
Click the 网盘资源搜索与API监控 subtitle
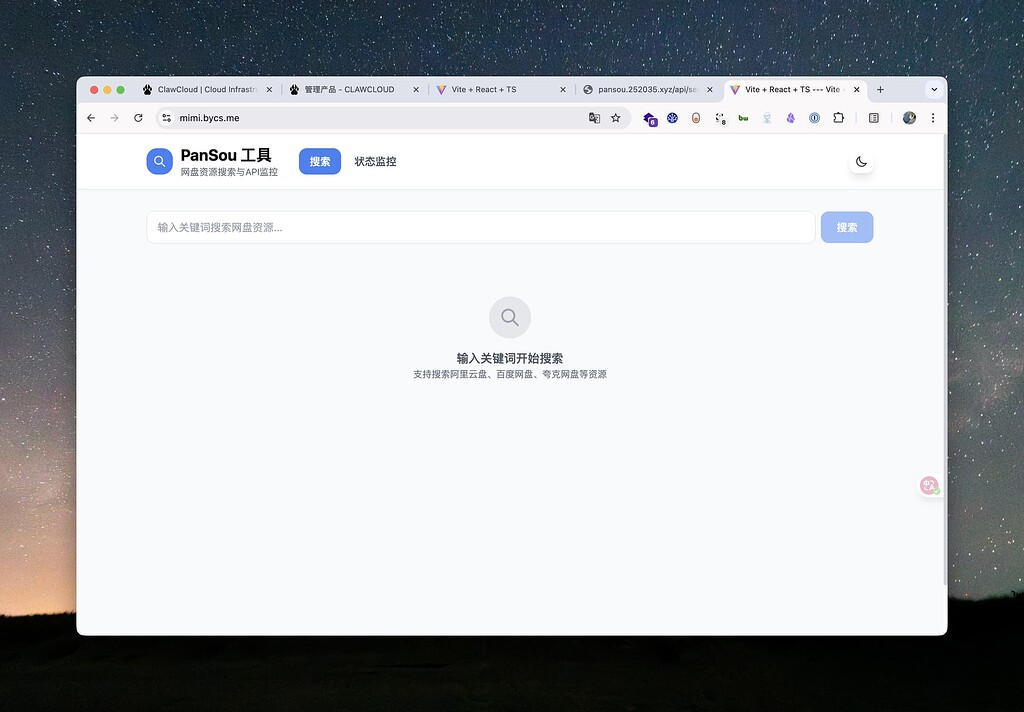pyautogui.click(x=229, y=172)
